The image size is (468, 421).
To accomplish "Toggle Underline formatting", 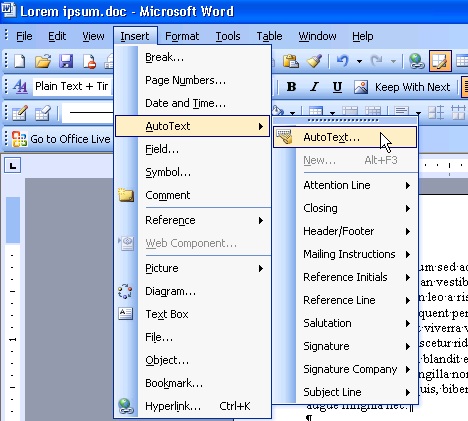I will [337, 87].
